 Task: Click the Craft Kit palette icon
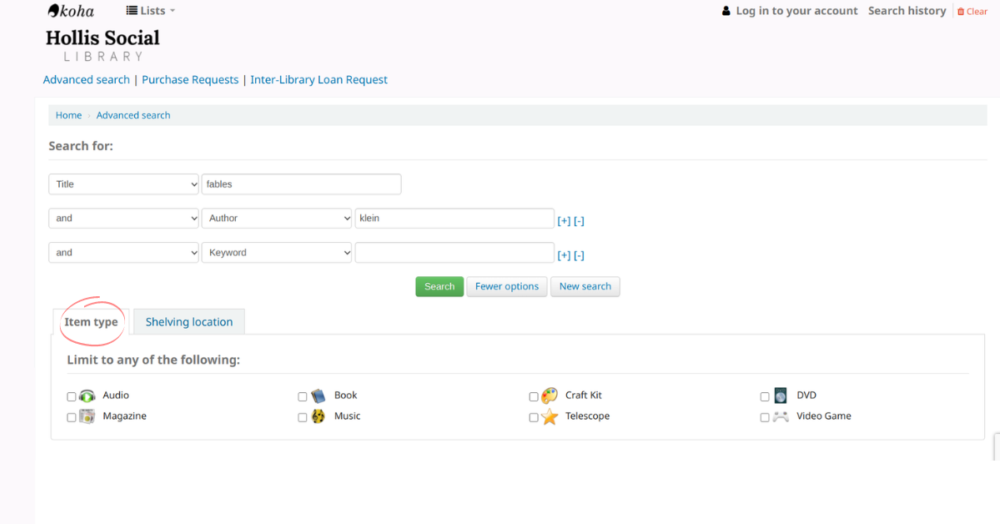549,396
